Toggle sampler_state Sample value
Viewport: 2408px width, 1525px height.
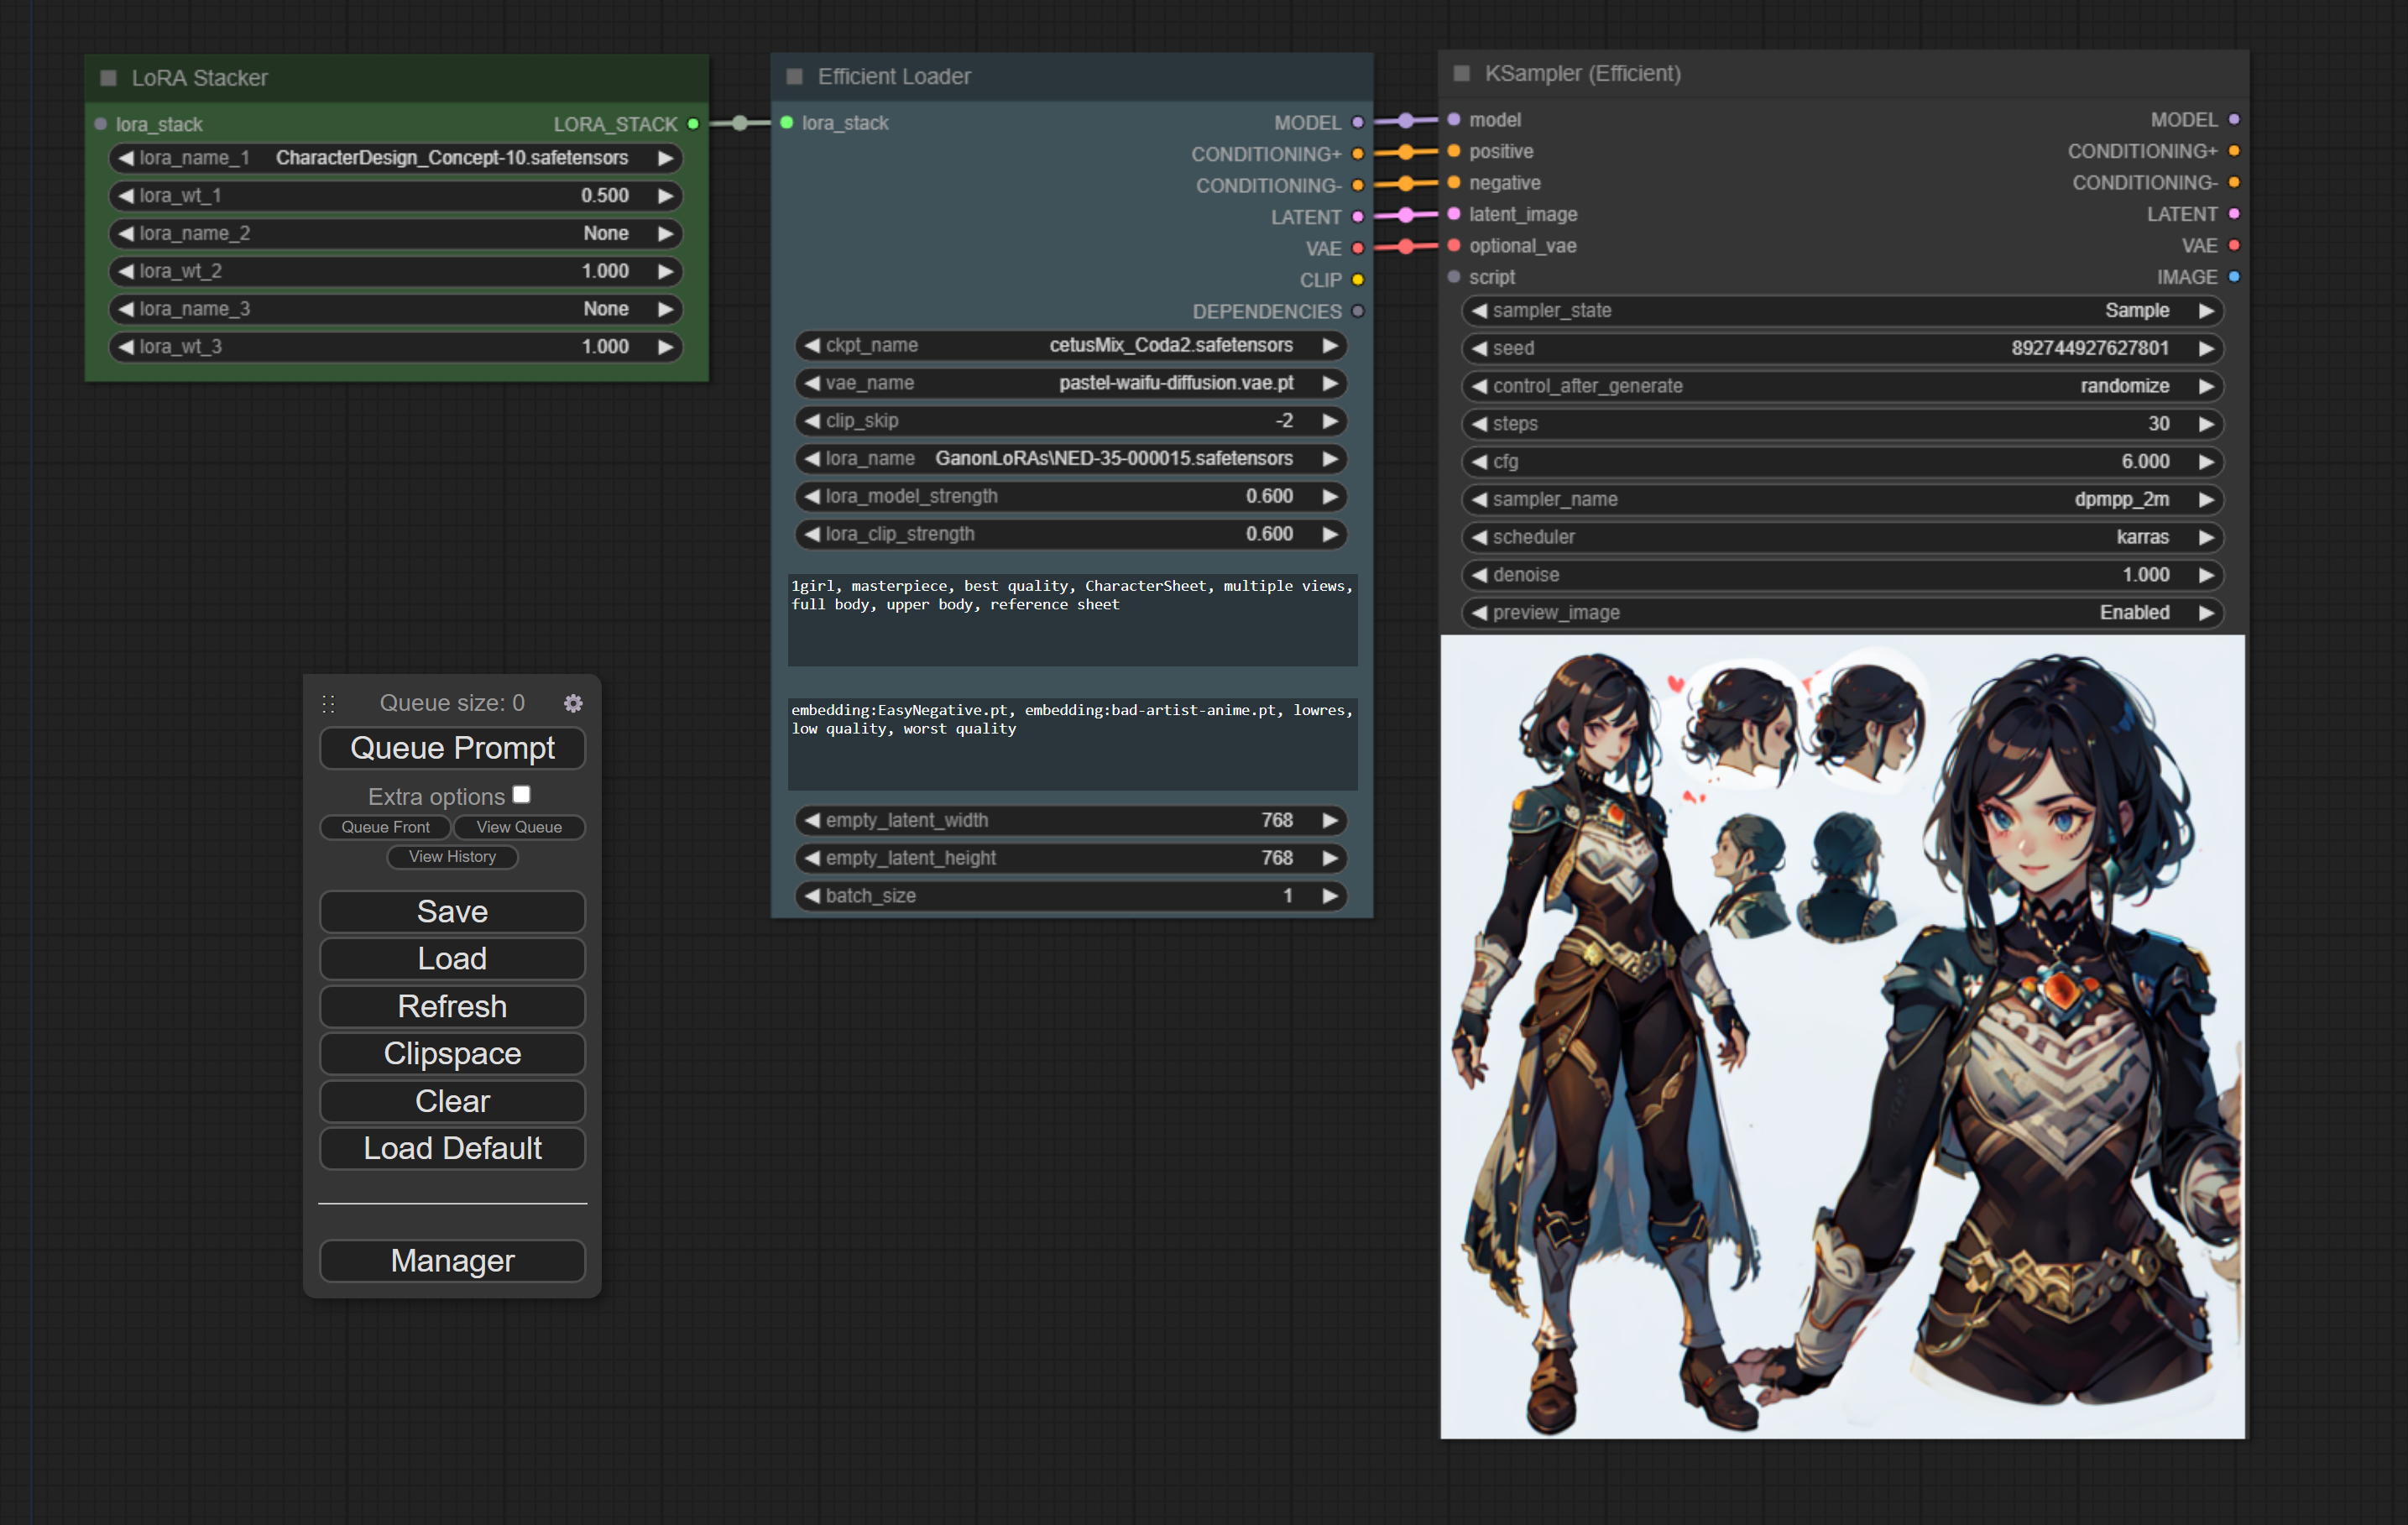click(1842, 310)
